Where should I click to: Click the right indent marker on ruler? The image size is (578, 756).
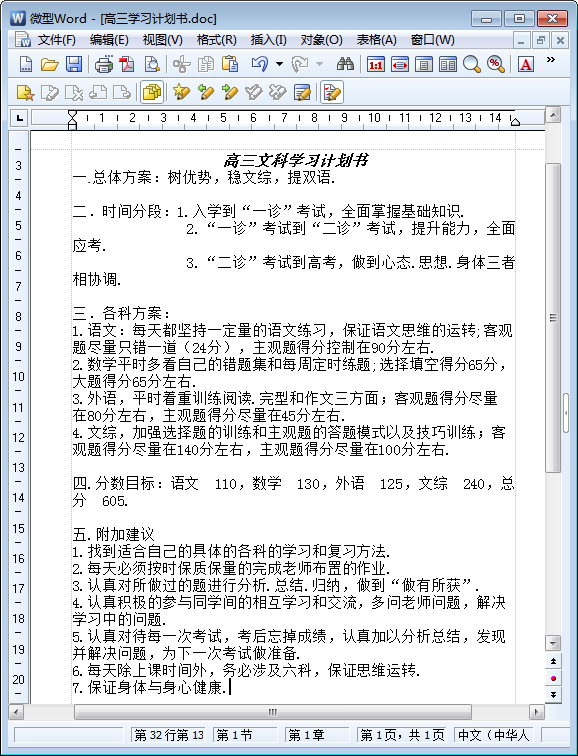click(515, 121)
